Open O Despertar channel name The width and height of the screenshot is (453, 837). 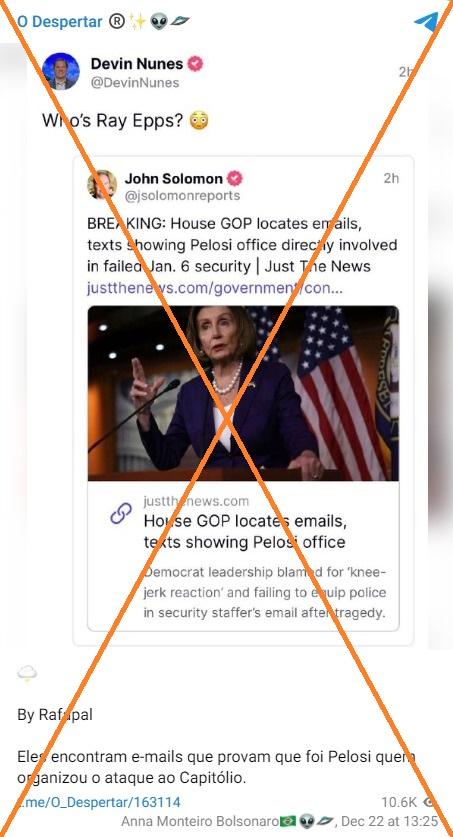(x=59, y=22)
